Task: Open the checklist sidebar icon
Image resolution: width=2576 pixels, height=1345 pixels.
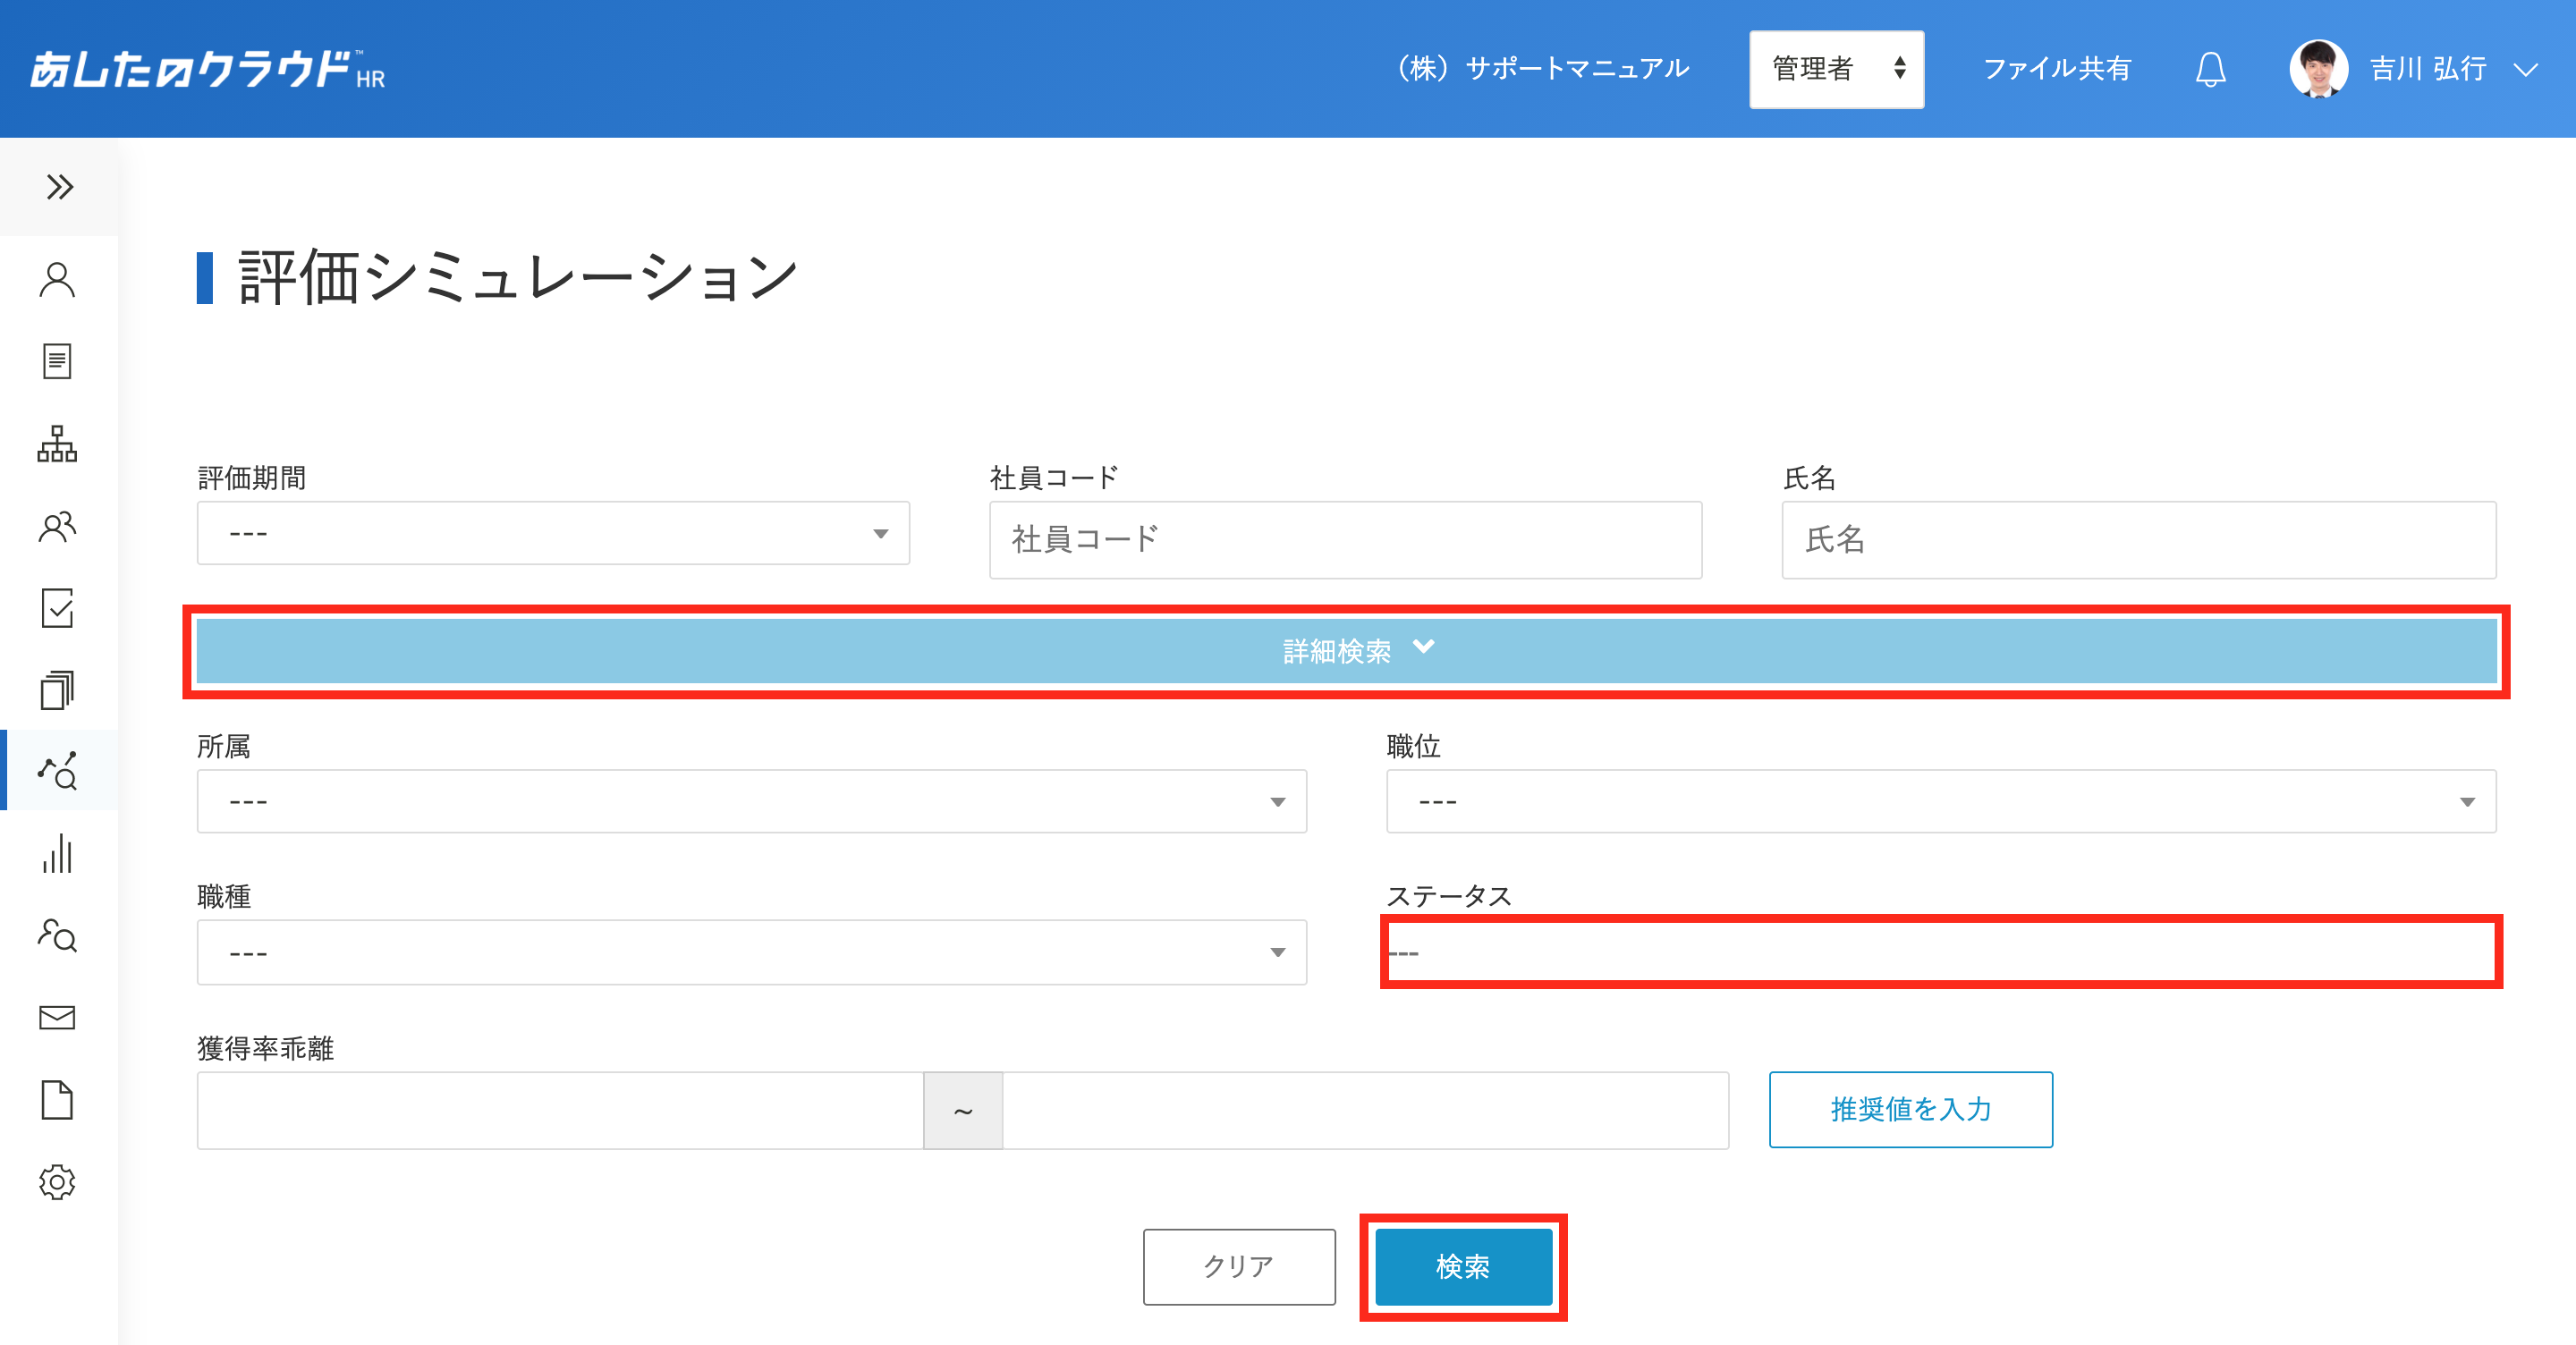Action: [x=57, y=608]
